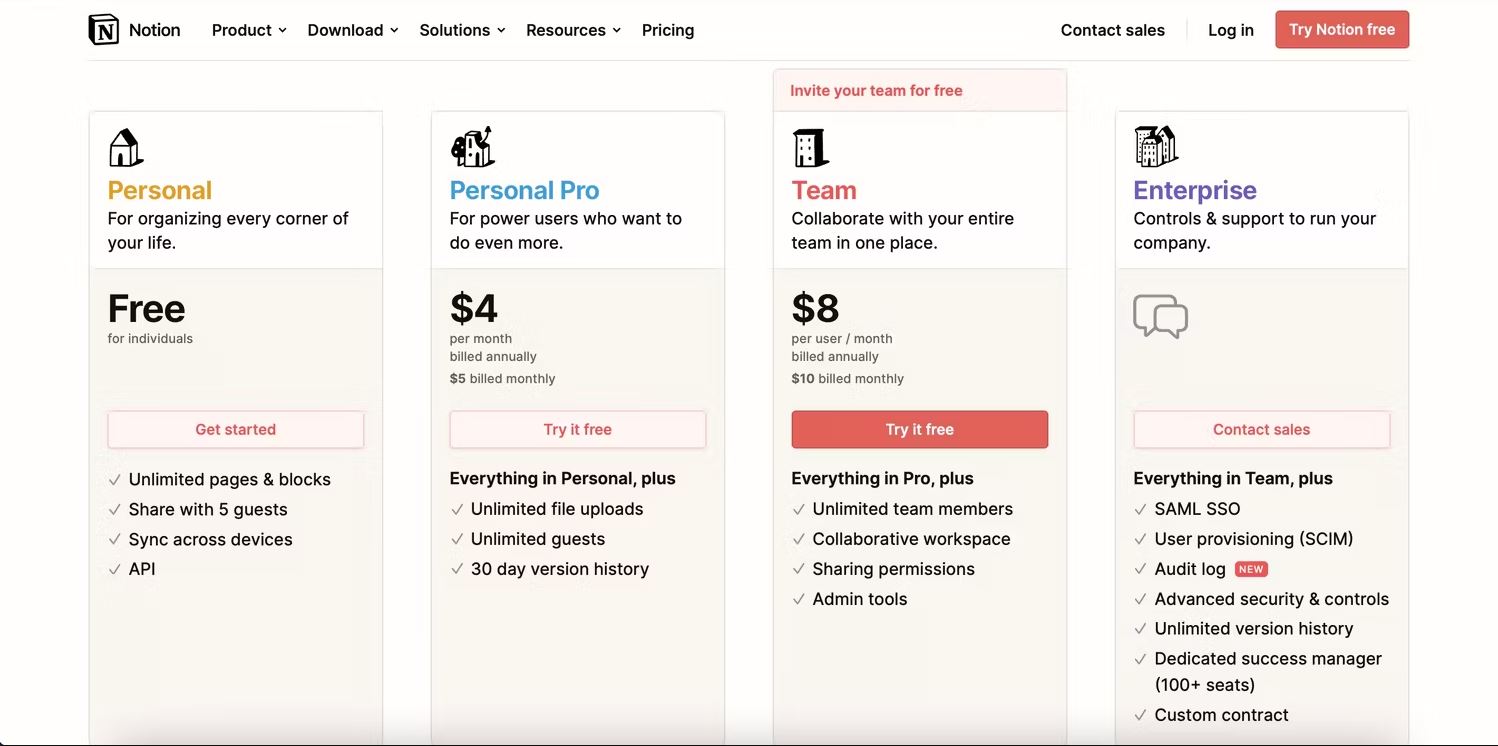1498x746 pixels.
Task: Click the $5 billed monthly text
Action: (502, 379)
